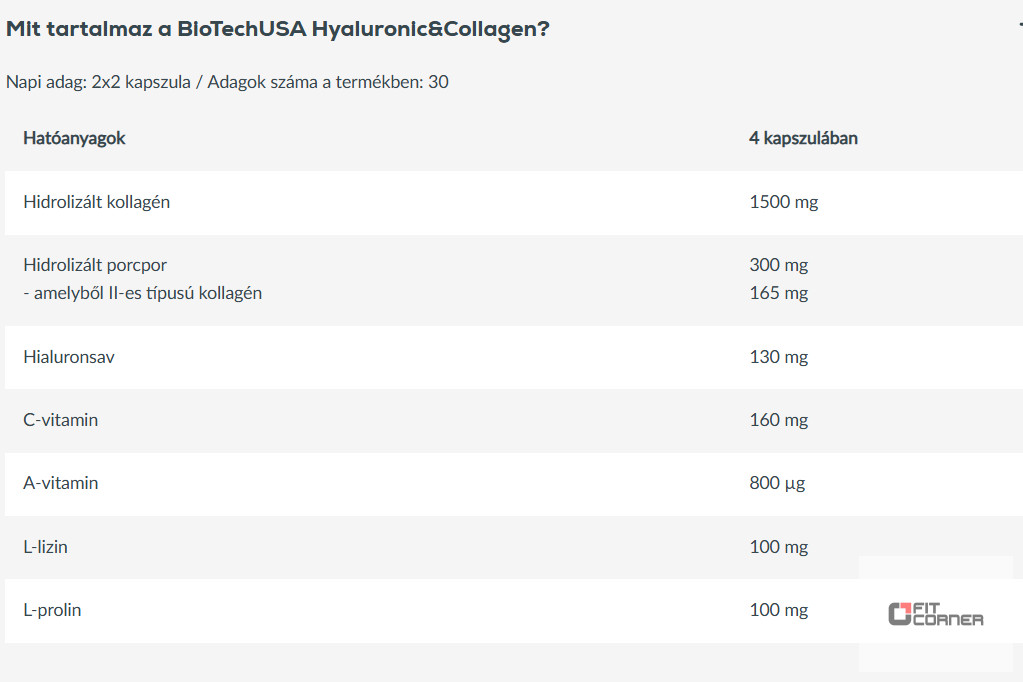Click the 4 kapszulában column header

point(803,138)
